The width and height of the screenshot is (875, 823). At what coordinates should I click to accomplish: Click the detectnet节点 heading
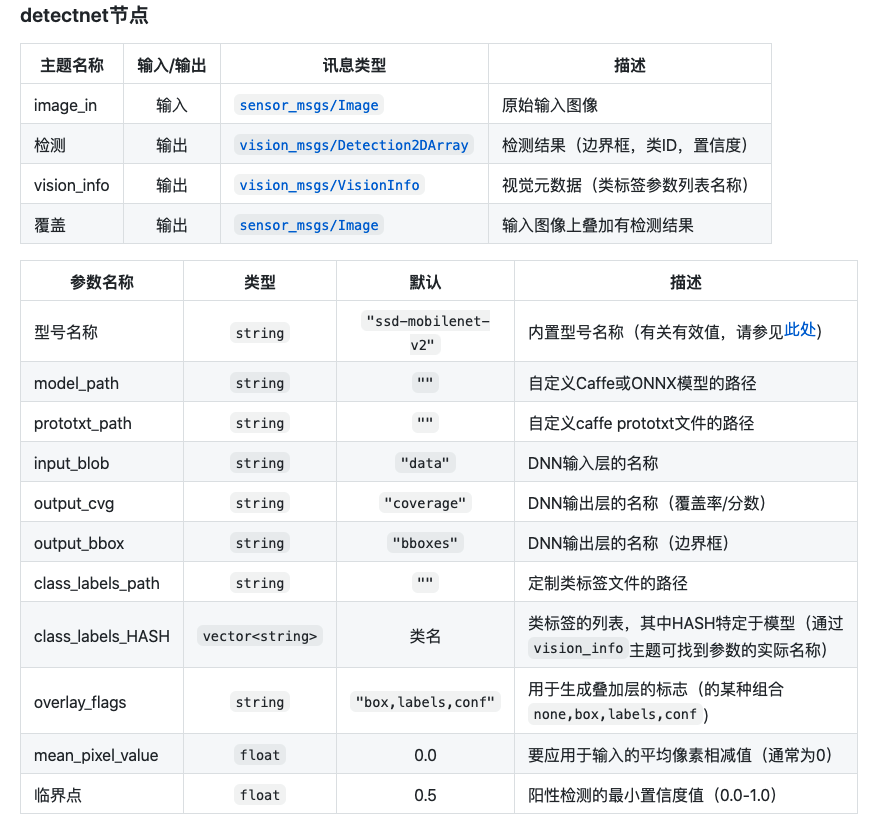pyautogui.click(x=84, y=15)
